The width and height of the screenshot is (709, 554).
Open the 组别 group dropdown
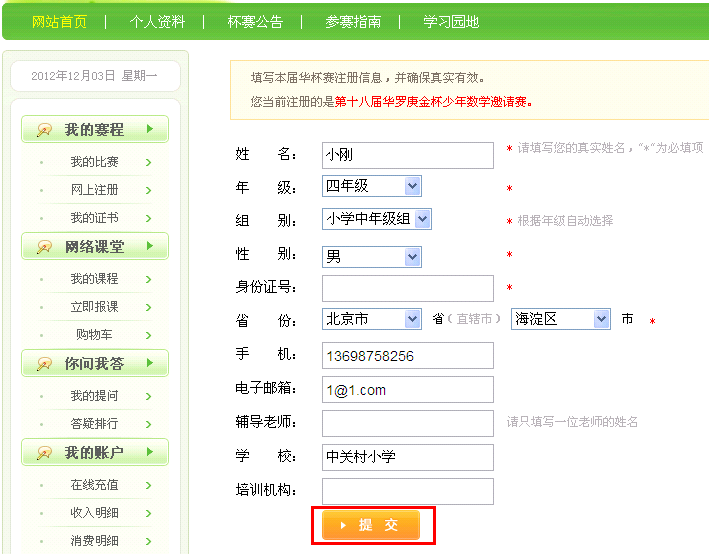coord(421,219)
